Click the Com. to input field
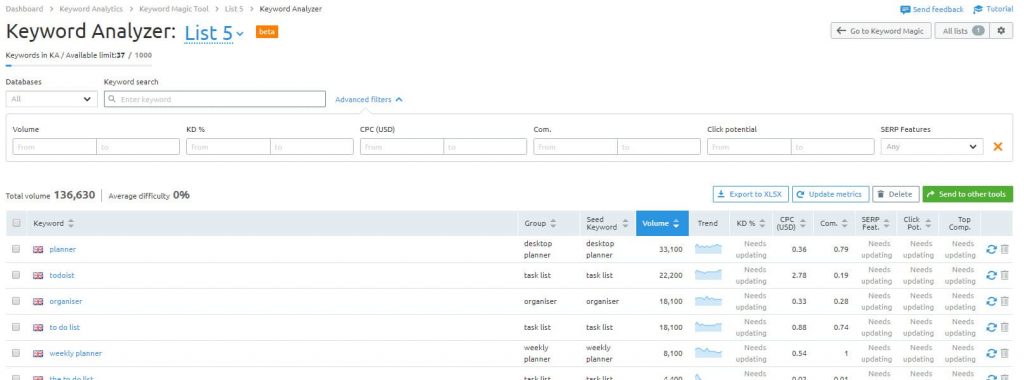Image resolution: width=1024 pixels, height=380 pixels. [x=659, y=147]
